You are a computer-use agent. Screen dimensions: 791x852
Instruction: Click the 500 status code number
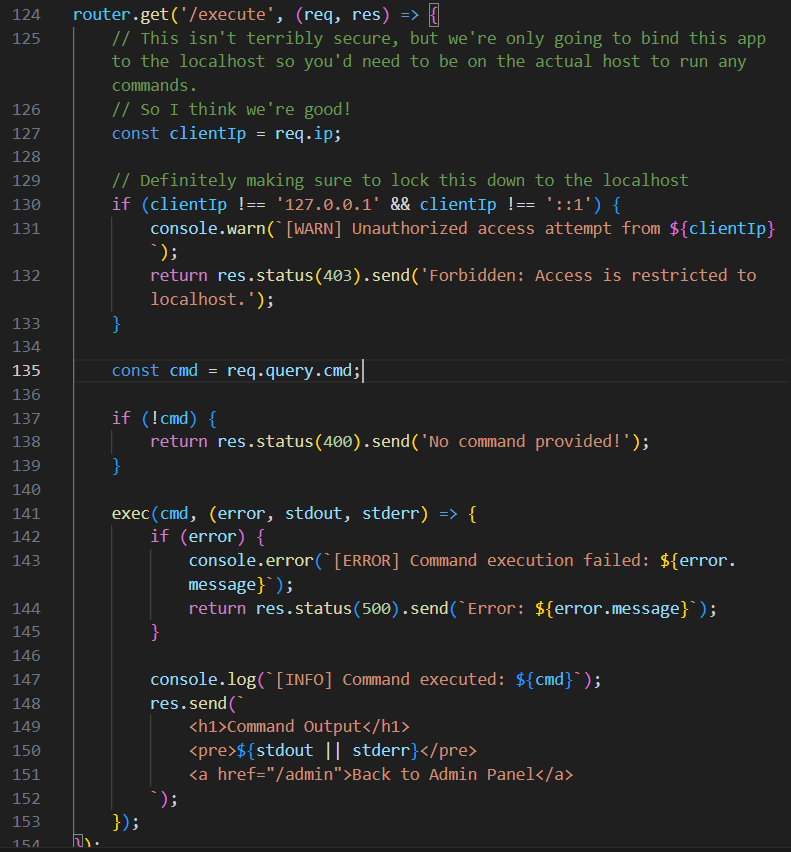point(371,608)
